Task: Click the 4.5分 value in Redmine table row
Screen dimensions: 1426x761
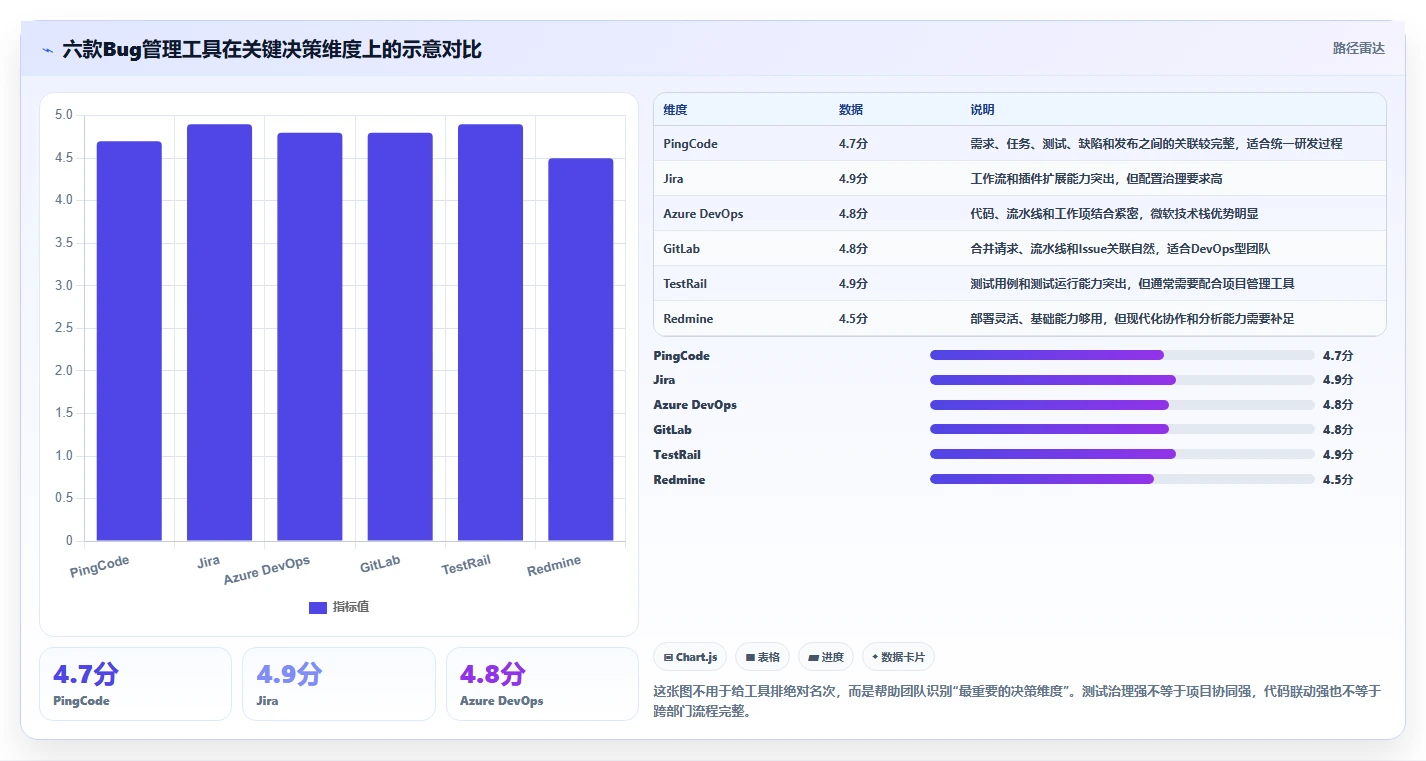Action: coord(853,319)
